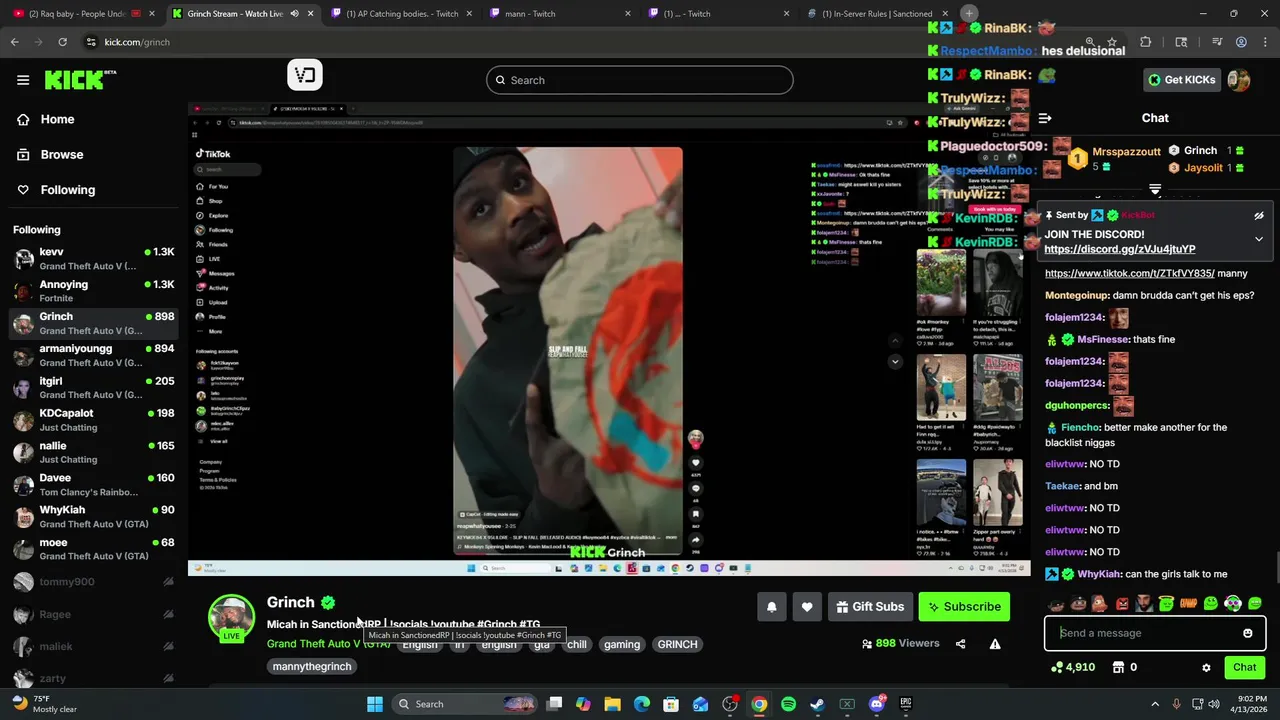Open KDCapalot Just Chatting channel
1280x720 pixels.
[x=95, y=420]
